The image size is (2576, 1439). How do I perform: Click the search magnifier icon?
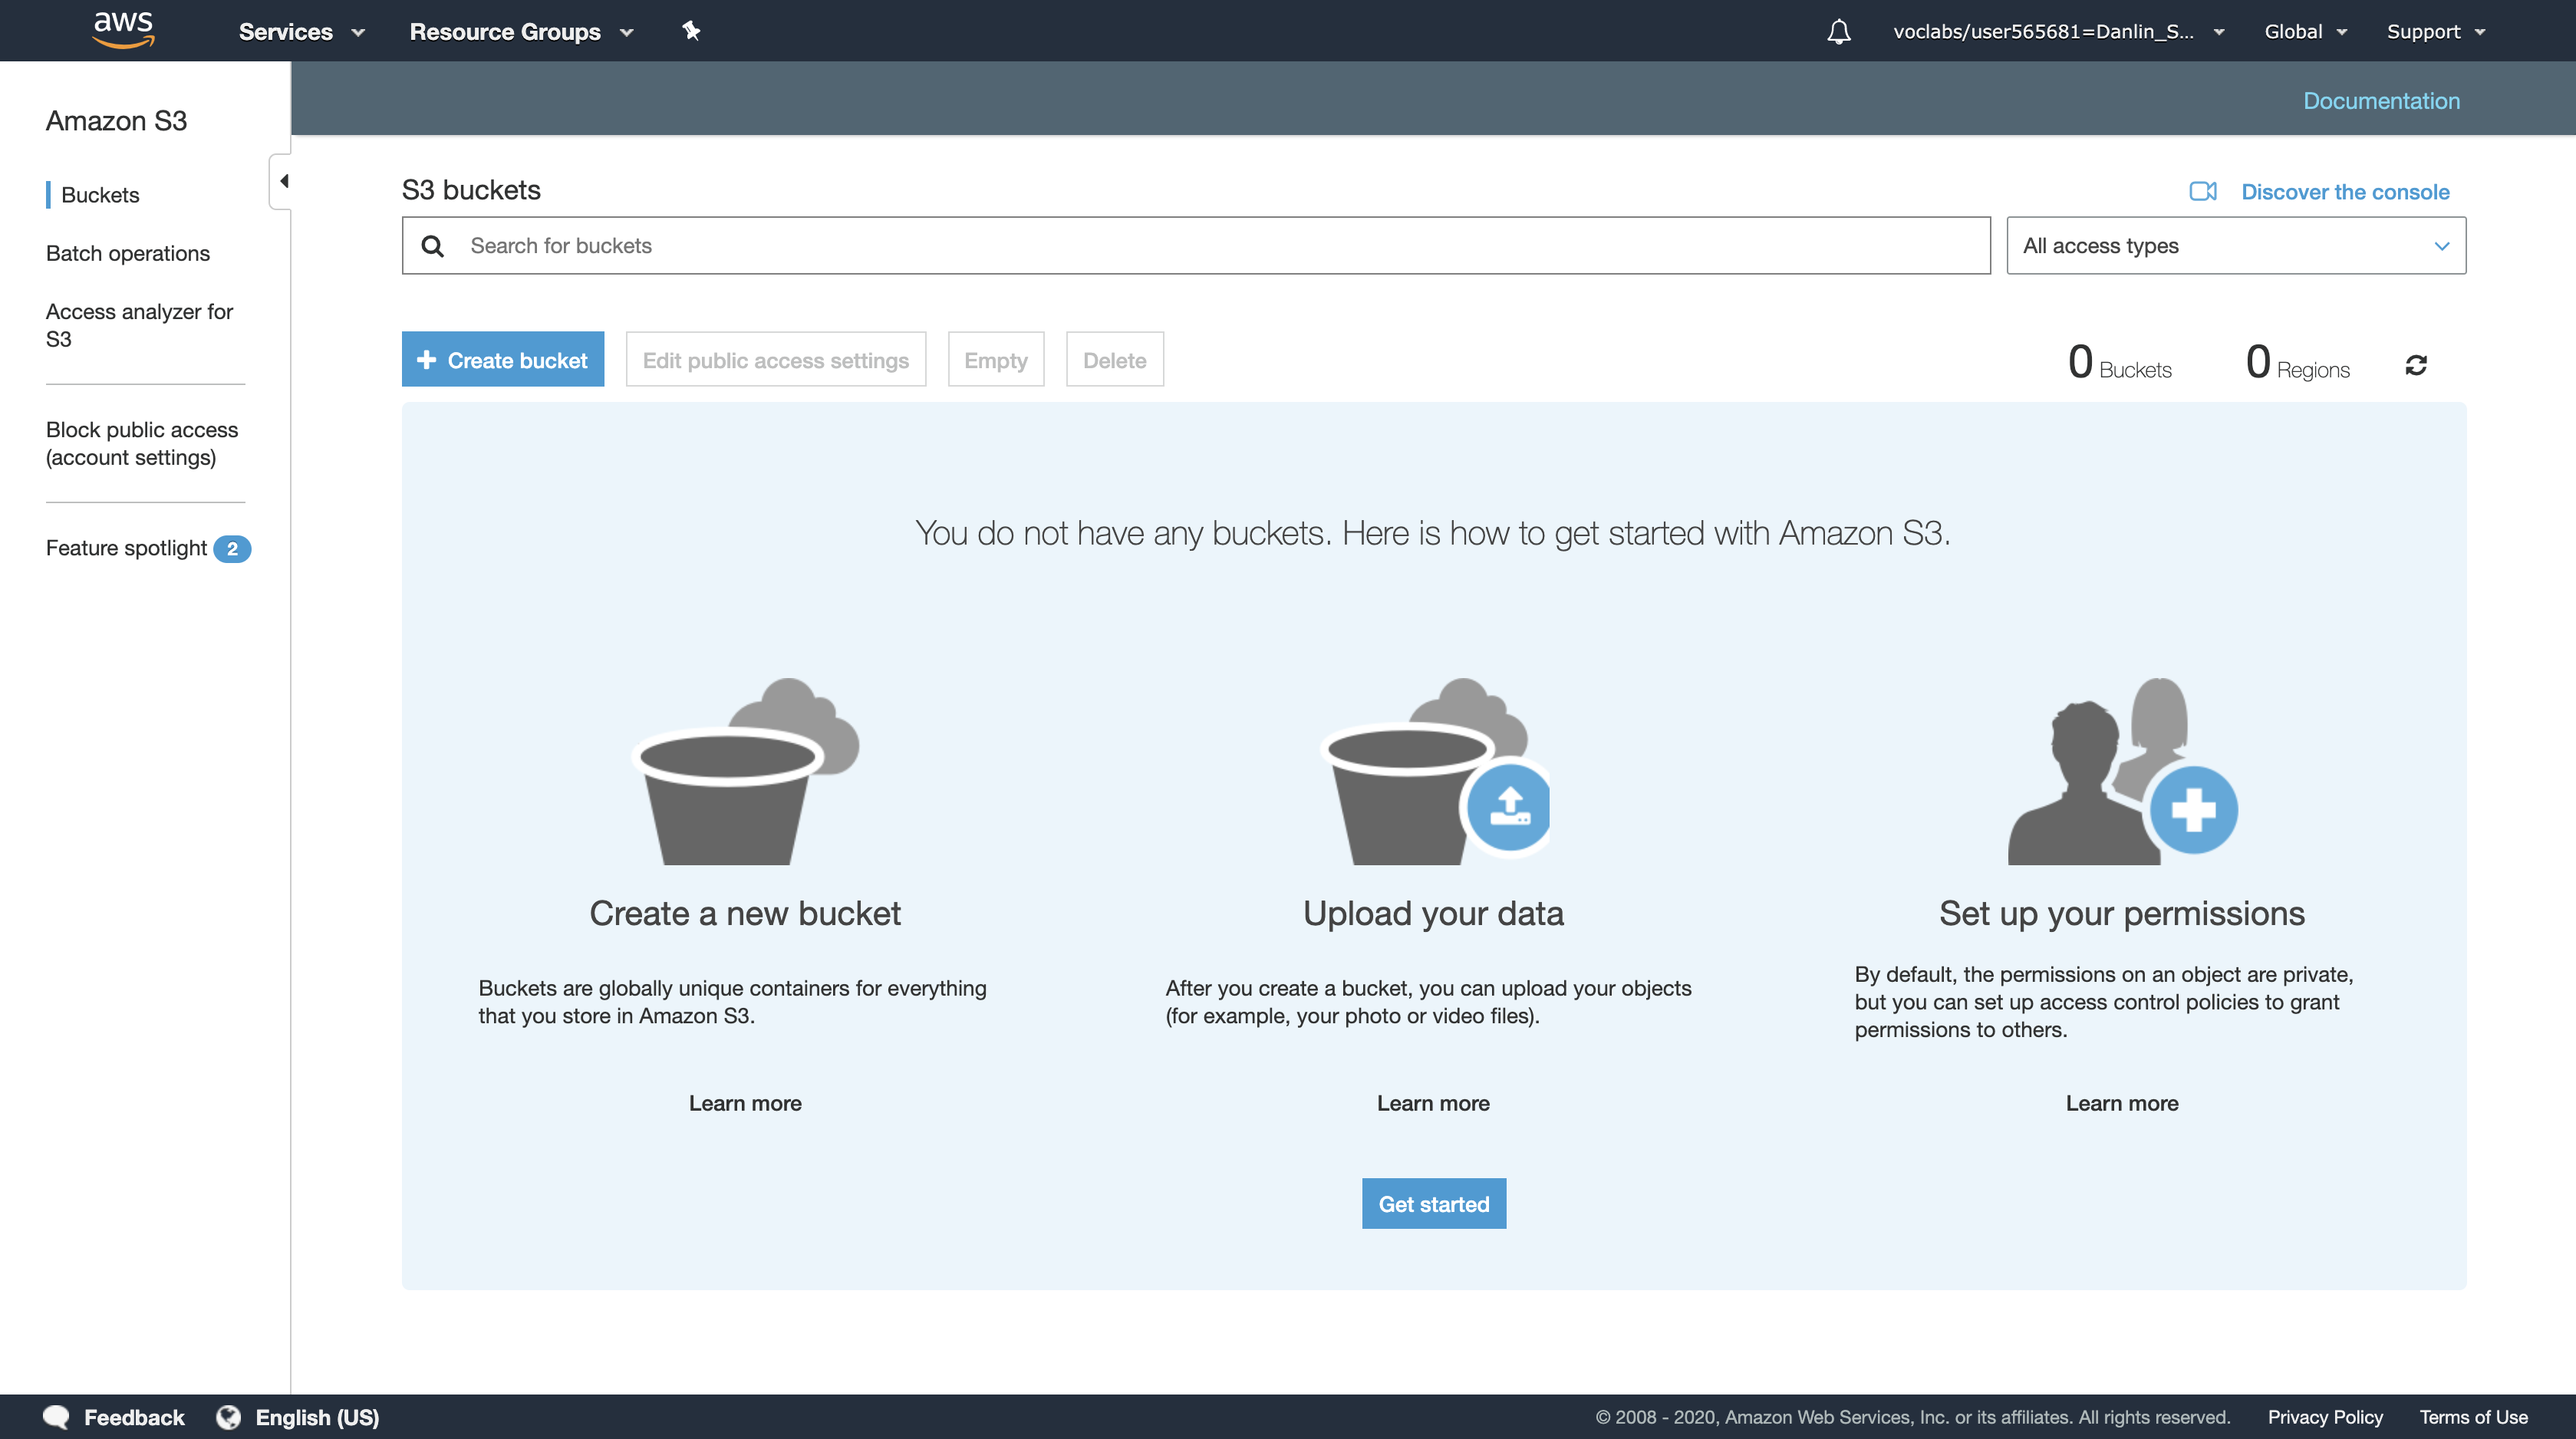(432, 246)
